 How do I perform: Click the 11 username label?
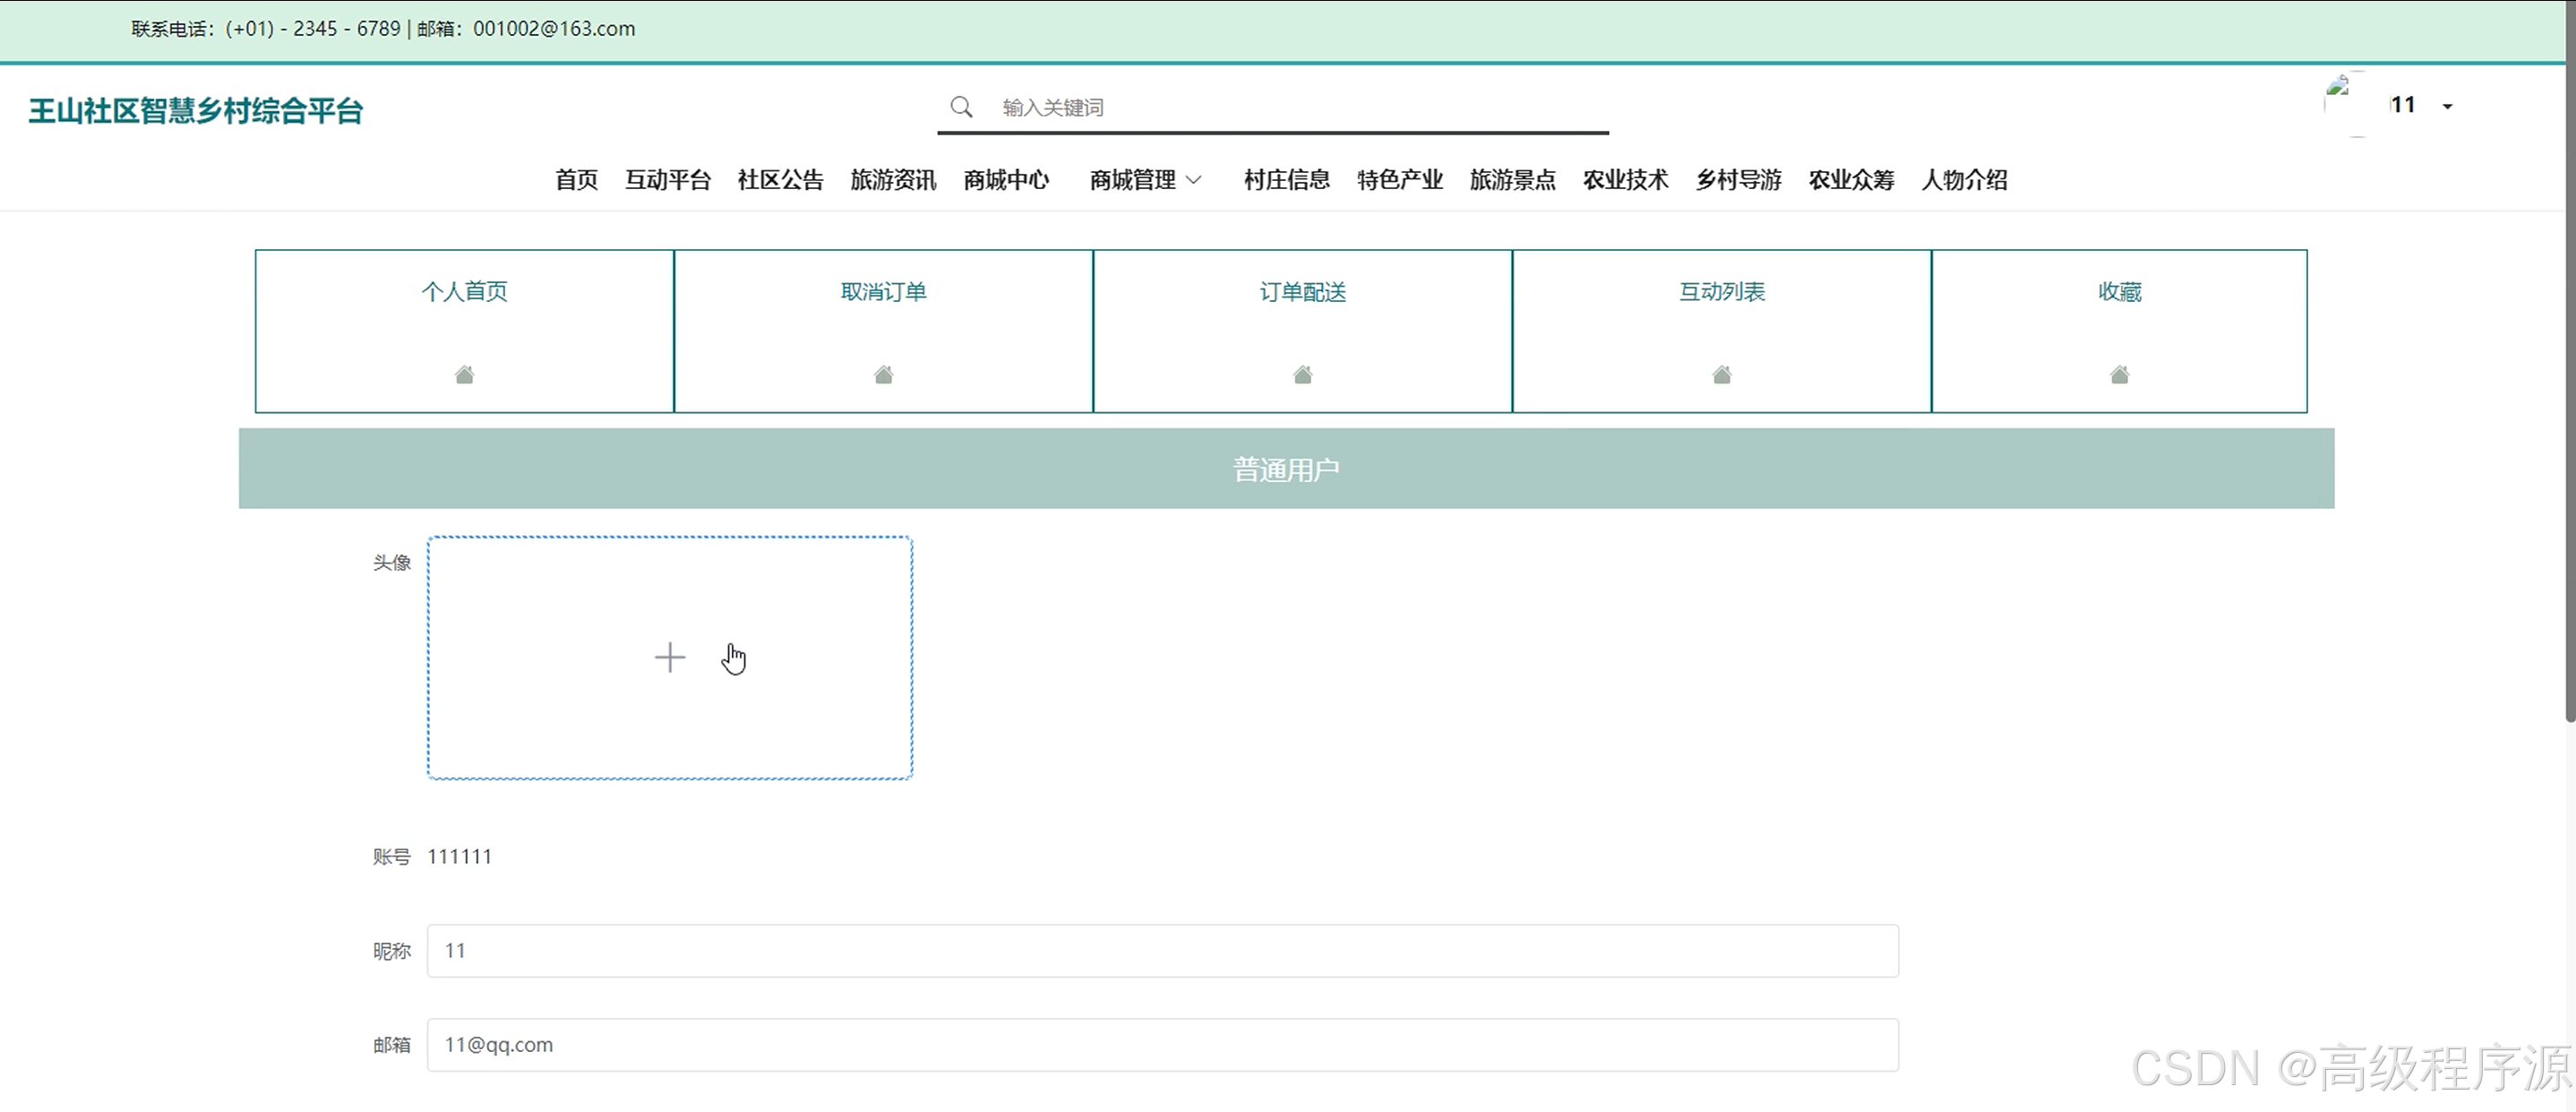2403,105
